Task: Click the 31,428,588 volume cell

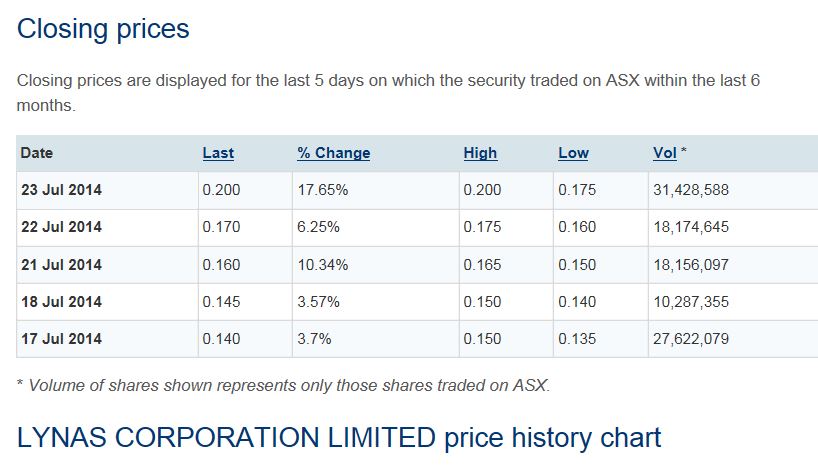Action: click(x=691, y=190)
